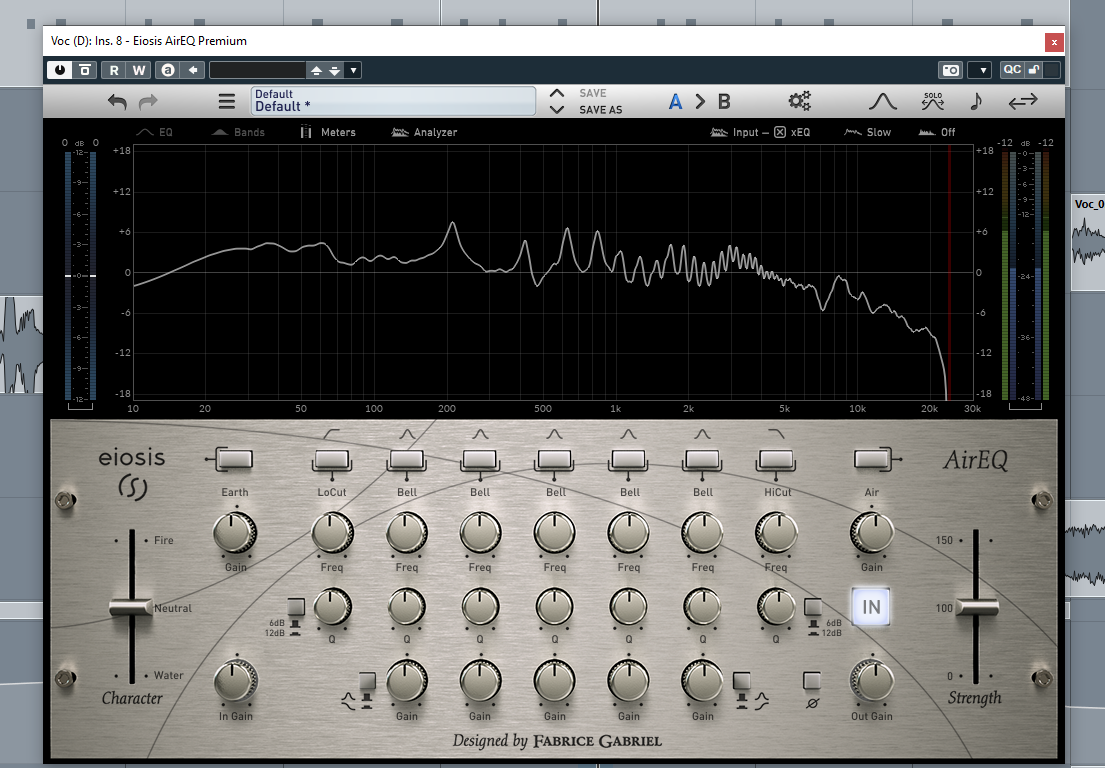Open the settings gears icon
The image size is (1105, 768).
point(800,101)
